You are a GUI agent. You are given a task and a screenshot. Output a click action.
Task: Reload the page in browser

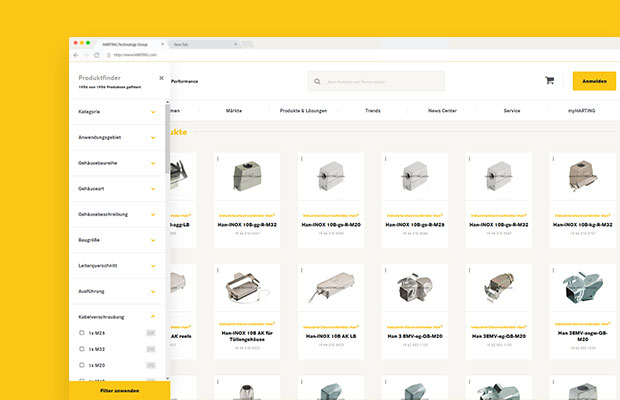coord(97,55)
